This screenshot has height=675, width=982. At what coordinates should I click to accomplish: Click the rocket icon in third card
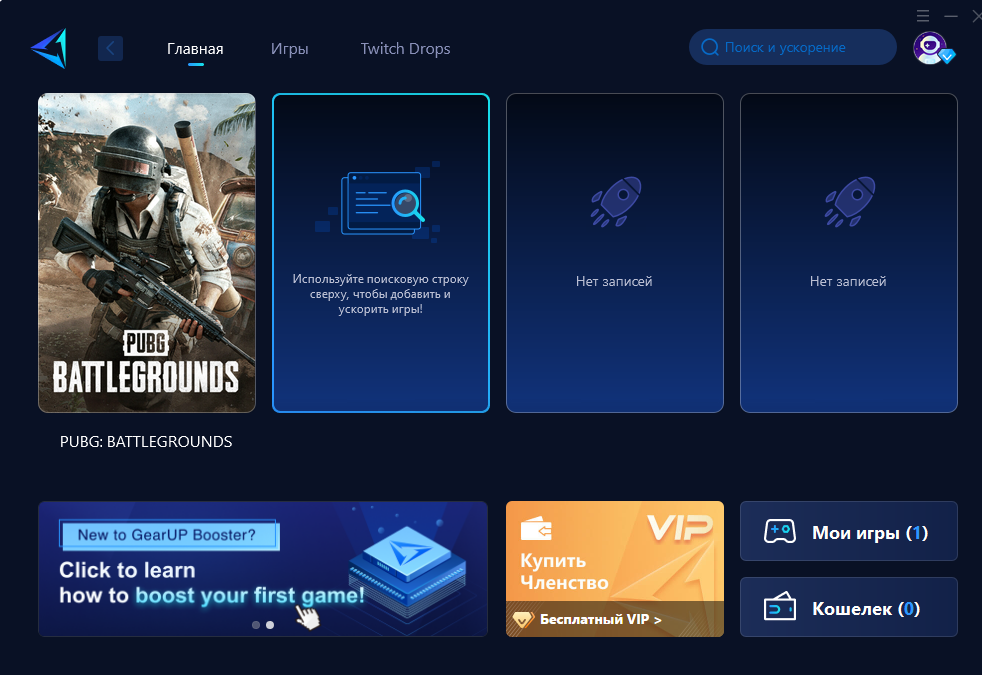click(x=616, y=202)
